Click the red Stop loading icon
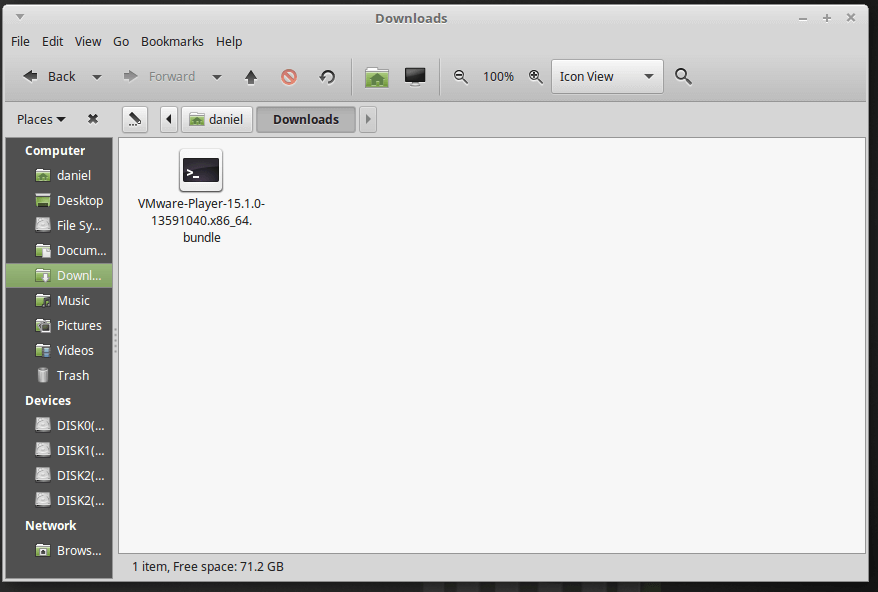The height and width of the screenshot is (592, 878). 289,77
